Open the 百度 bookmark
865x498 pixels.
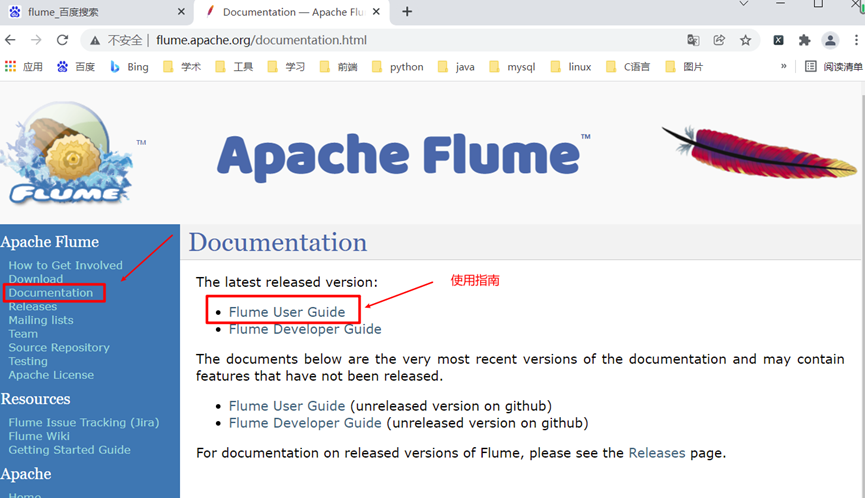tap(76, 67)
